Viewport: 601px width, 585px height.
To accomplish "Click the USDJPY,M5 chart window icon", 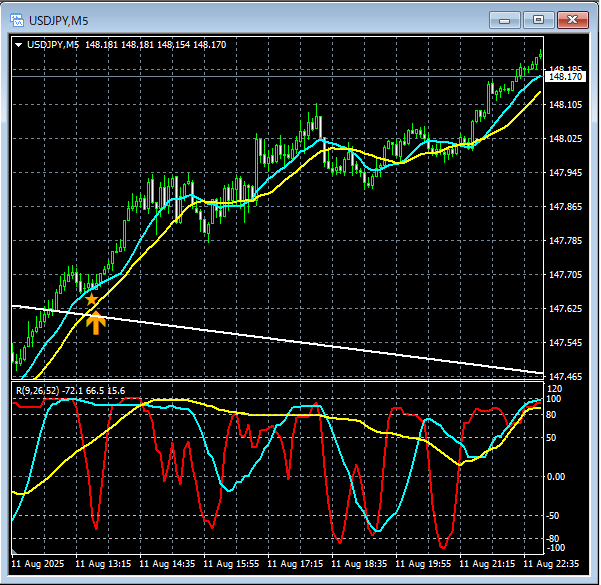I will 17,20.
